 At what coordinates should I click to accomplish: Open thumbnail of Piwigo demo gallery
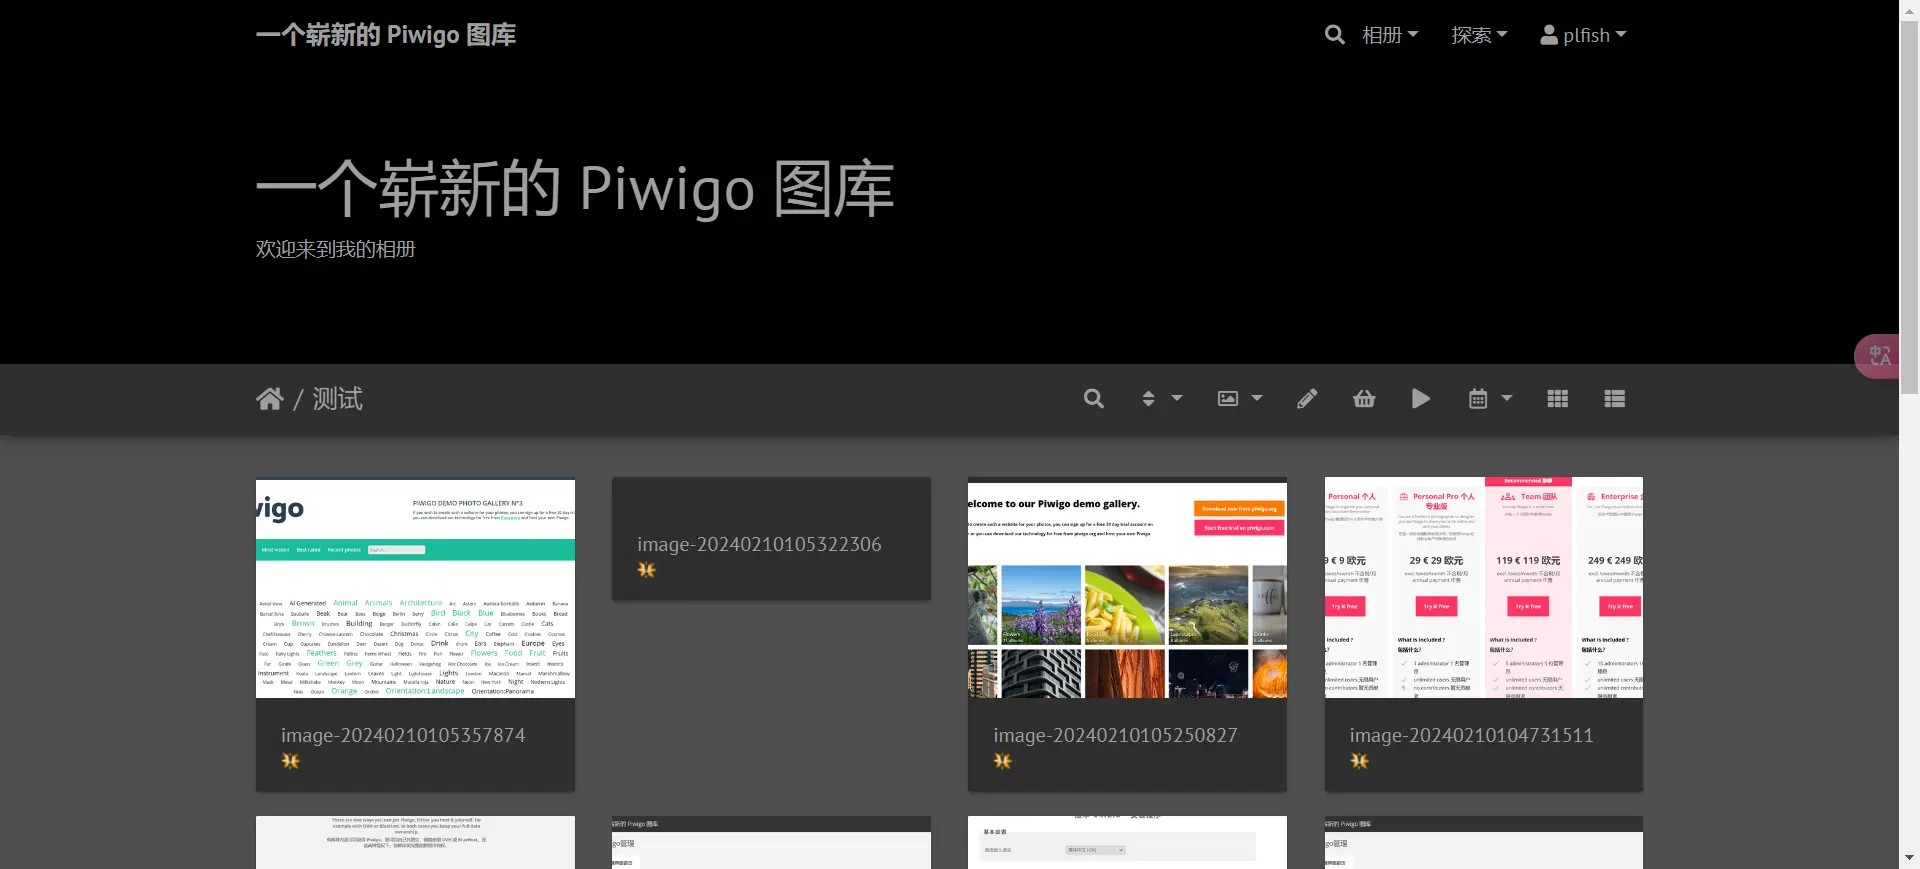[1127, 588]
